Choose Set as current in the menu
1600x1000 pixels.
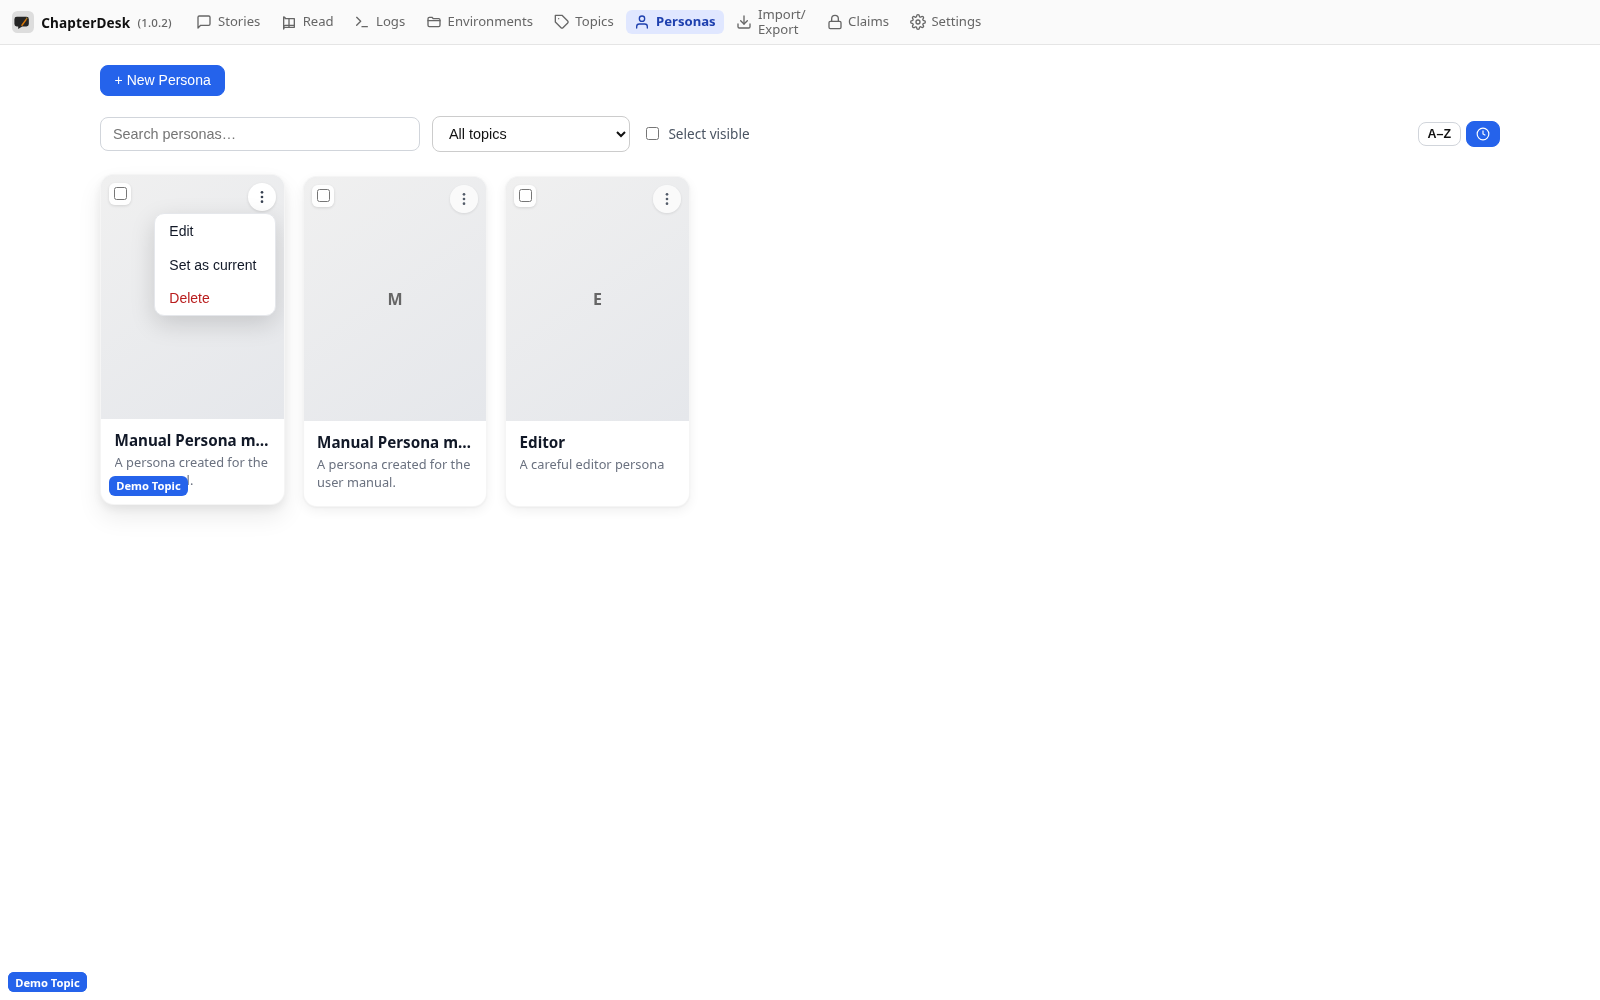point(215,265)
